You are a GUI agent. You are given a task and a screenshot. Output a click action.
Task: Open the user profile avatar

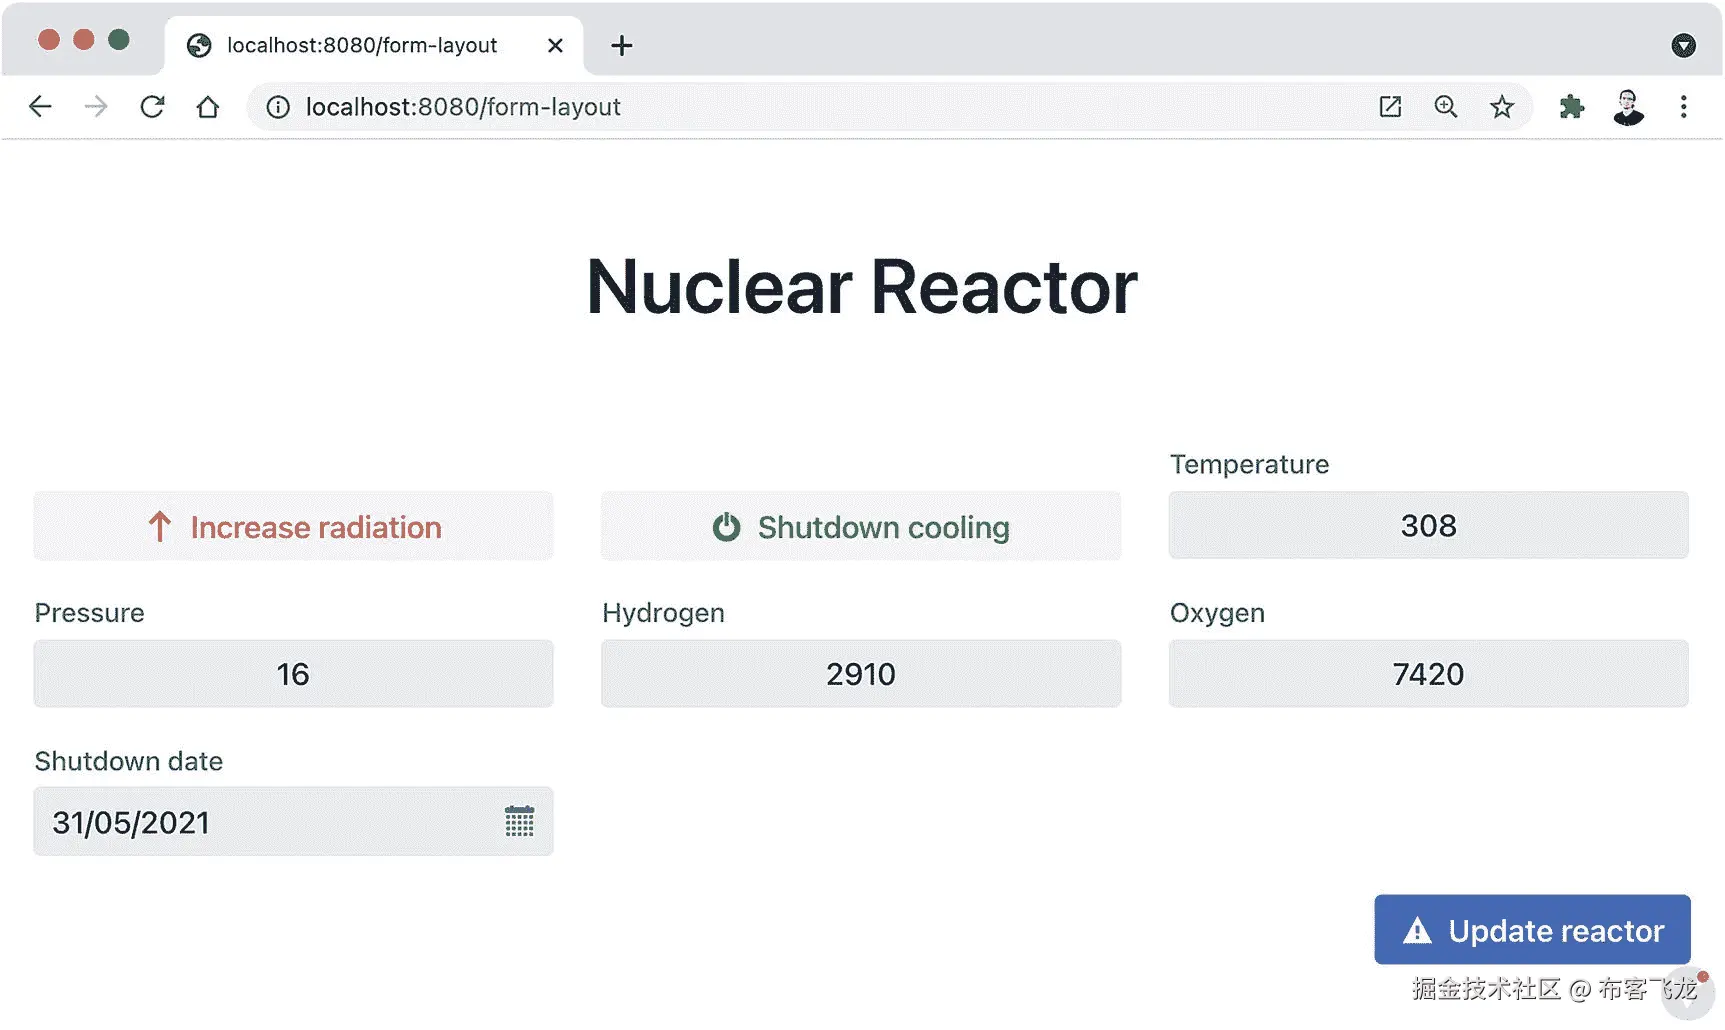1628,107
